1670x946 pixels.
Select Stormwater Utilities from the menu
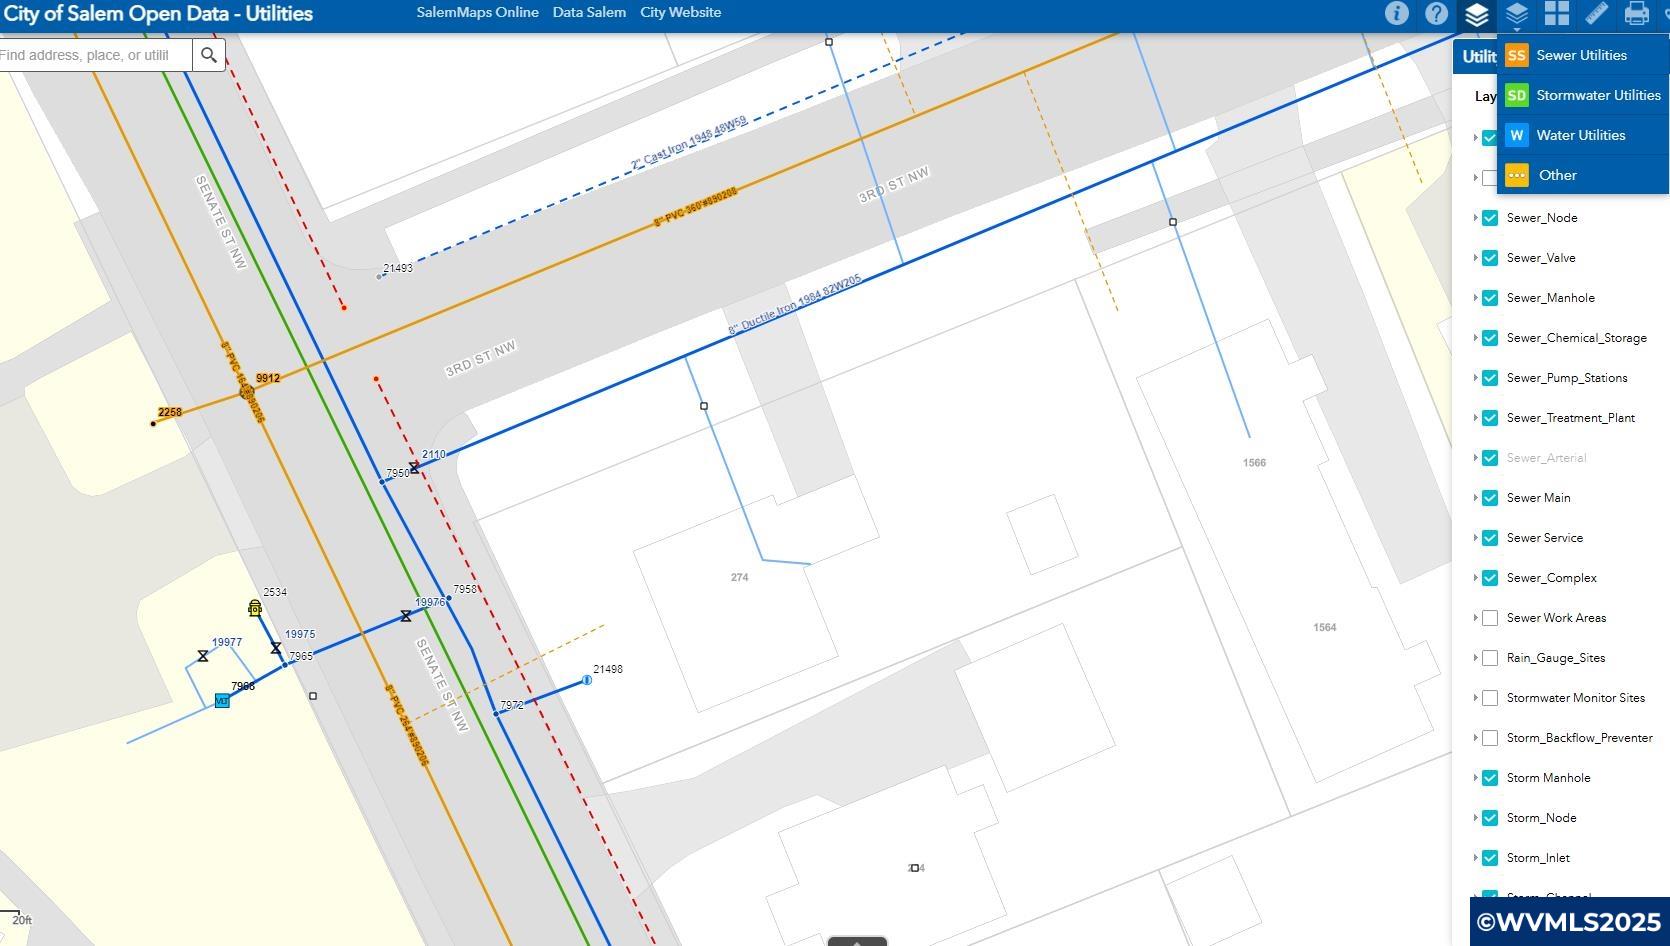click(x=1597, y=95)
